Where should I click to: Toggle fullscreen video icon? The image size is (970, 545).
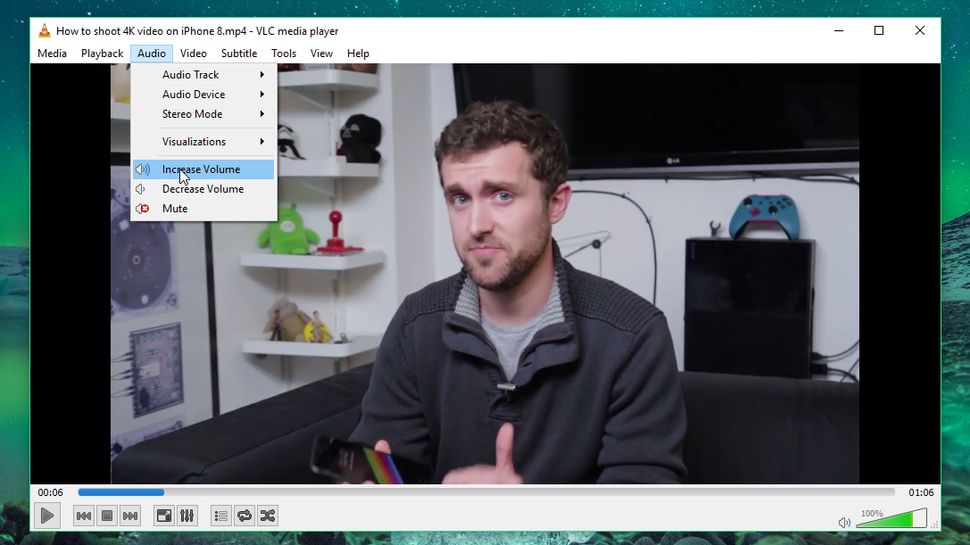(164, 515)
